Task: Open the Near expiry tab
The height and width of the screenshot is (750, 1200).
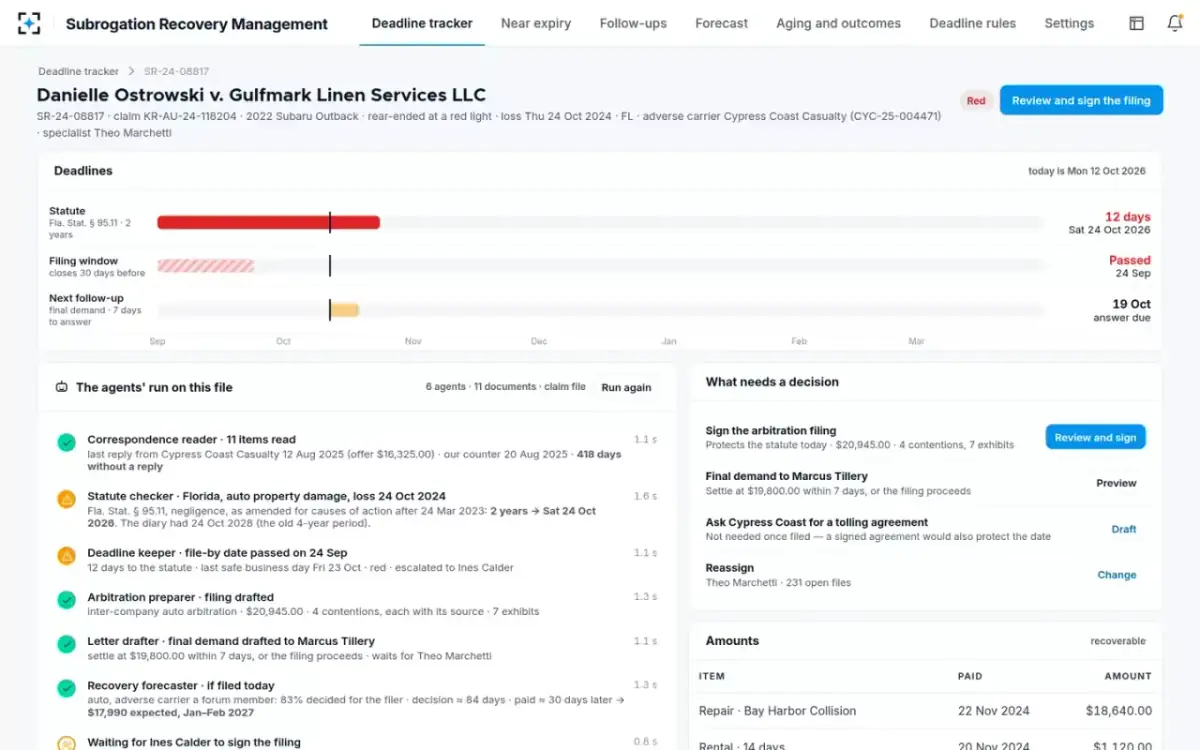Action: pos(536,23)
